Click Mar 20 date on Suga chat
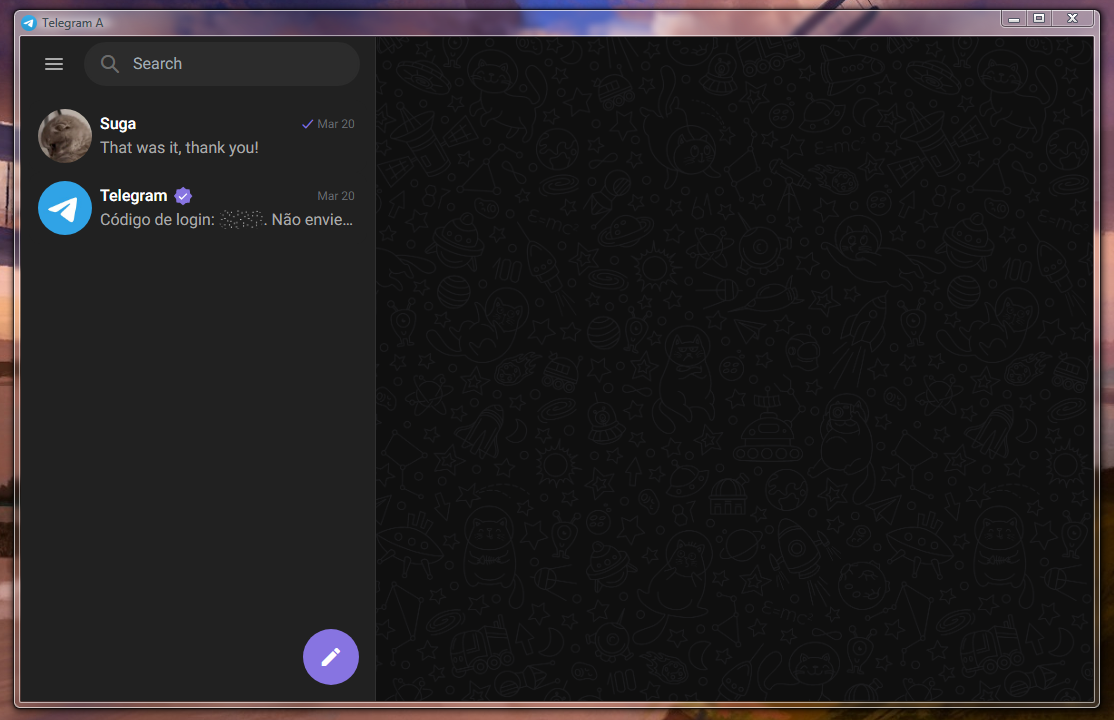Viewport: 1114px width, 720px height. 336,124
